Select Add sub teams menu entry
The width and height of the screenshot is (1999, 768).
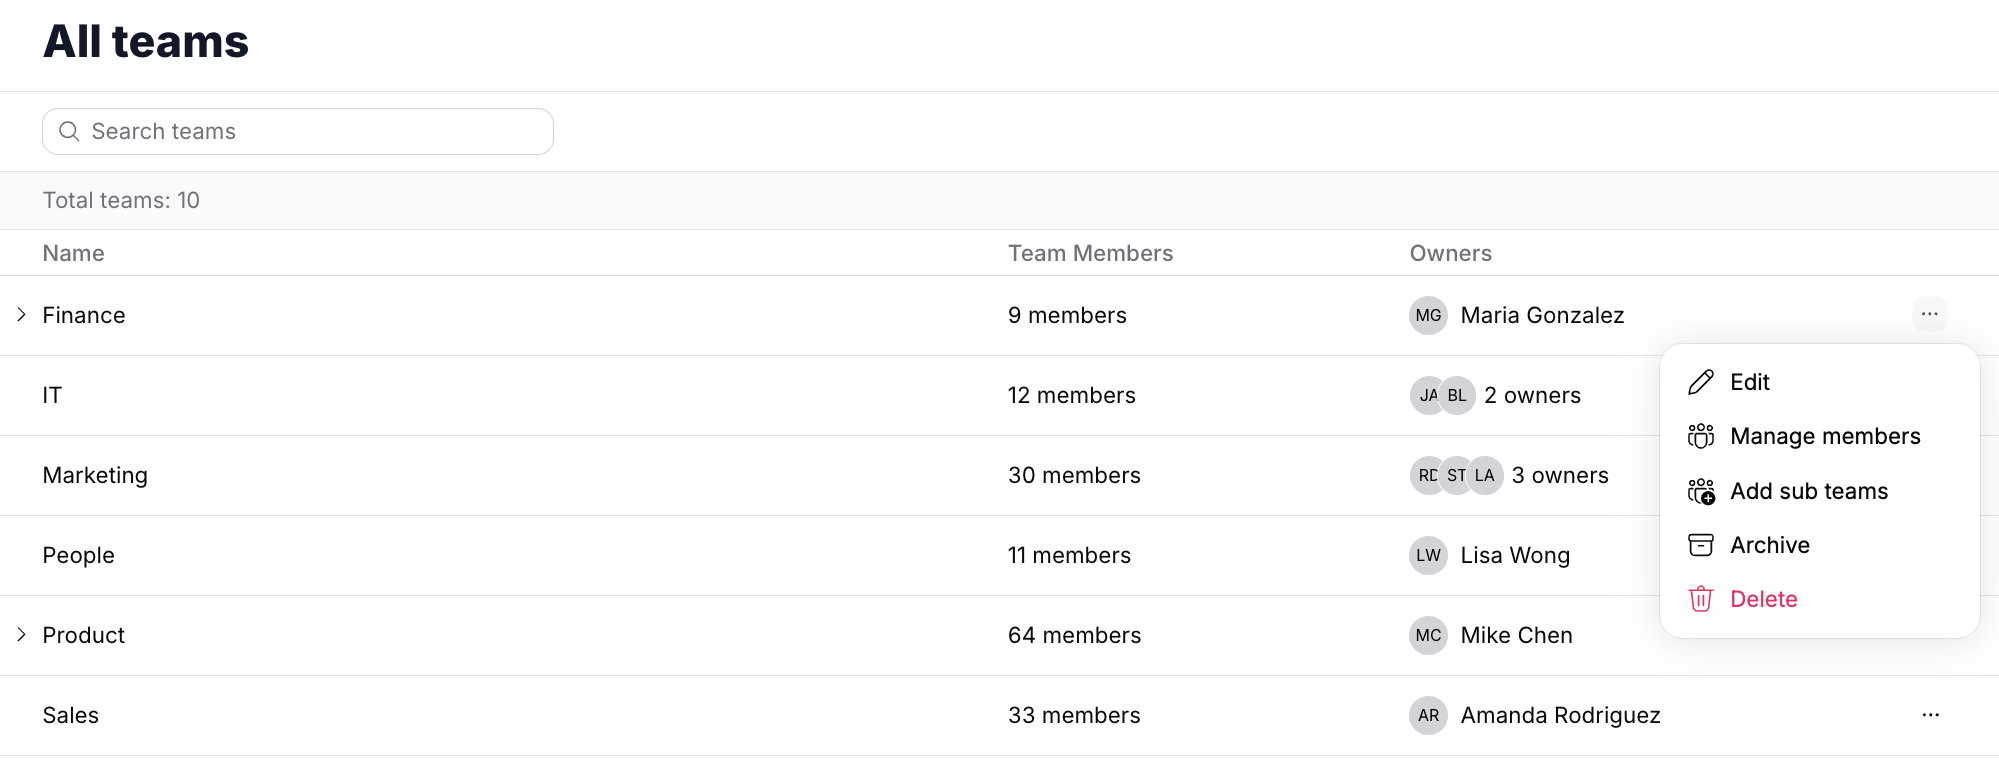coord(1808,491)
